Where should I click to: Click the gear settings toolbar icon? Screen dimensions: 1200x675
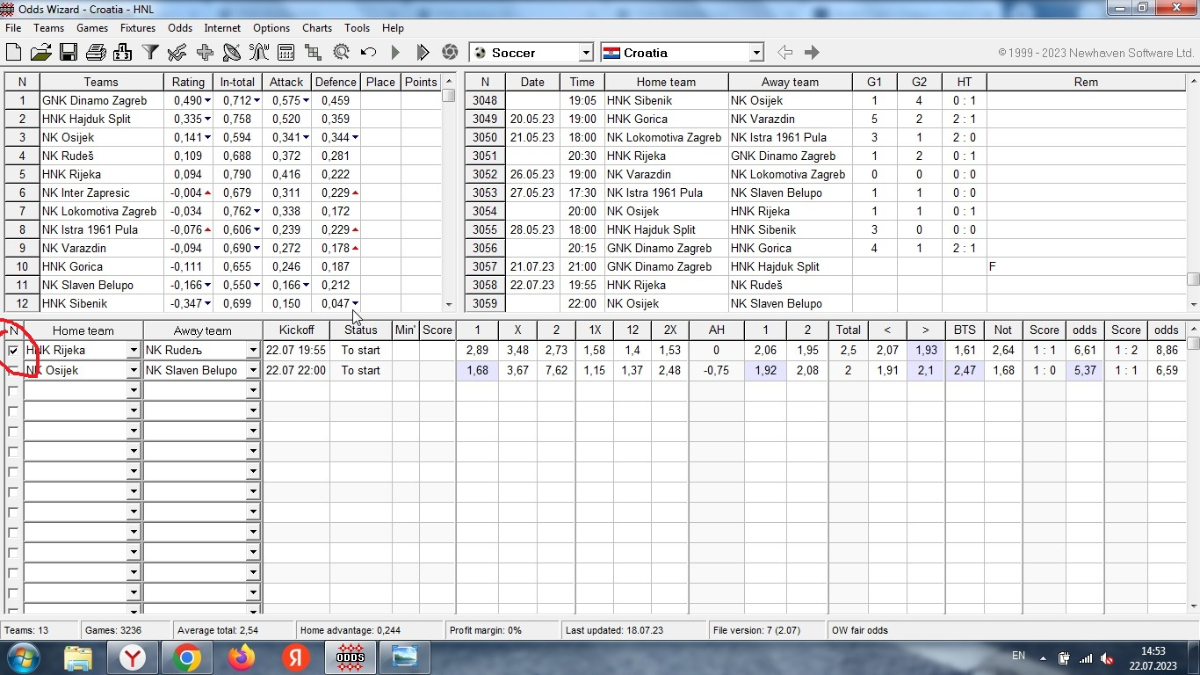(x=341, y=52)
